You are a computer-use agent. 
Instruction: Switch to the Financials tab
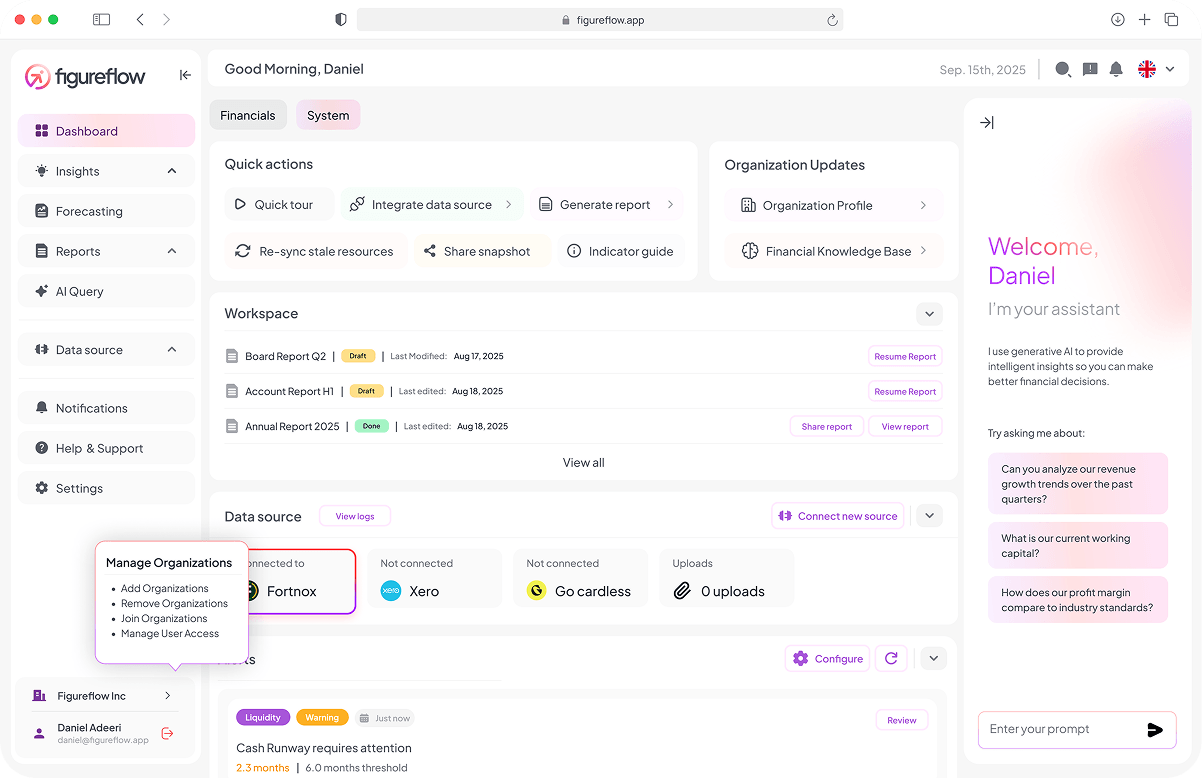pos(248,115)
